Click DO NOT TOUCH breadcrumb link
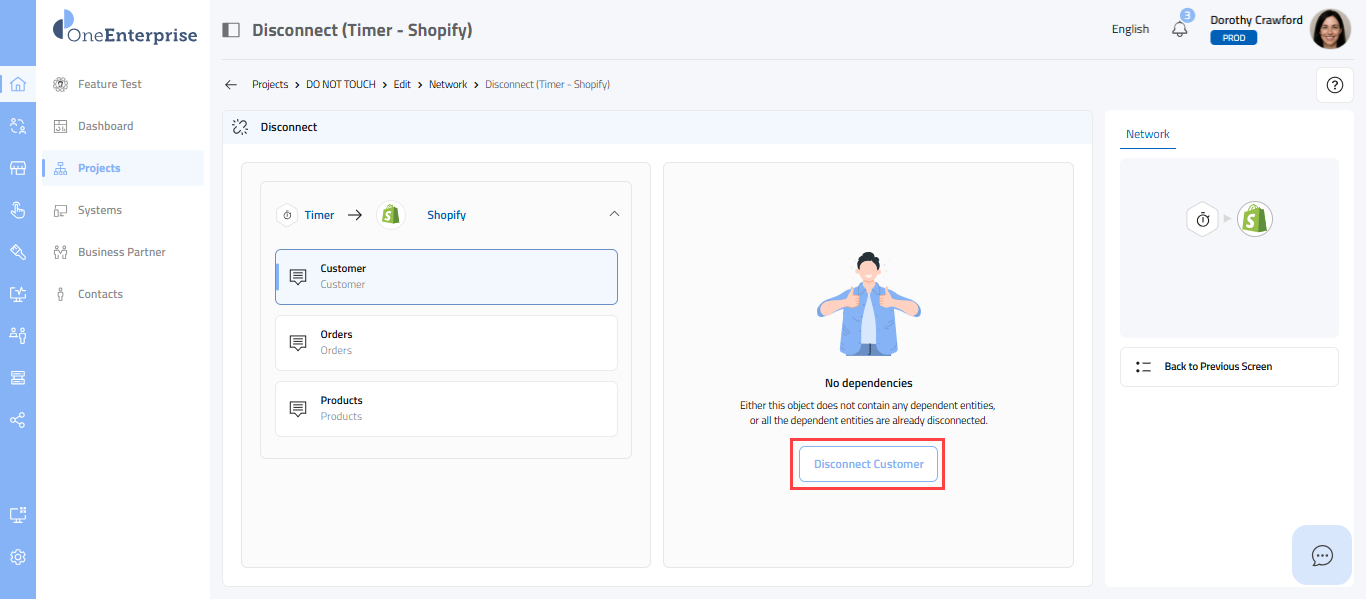Screen dimensions: 1366x599 (341, 85)
